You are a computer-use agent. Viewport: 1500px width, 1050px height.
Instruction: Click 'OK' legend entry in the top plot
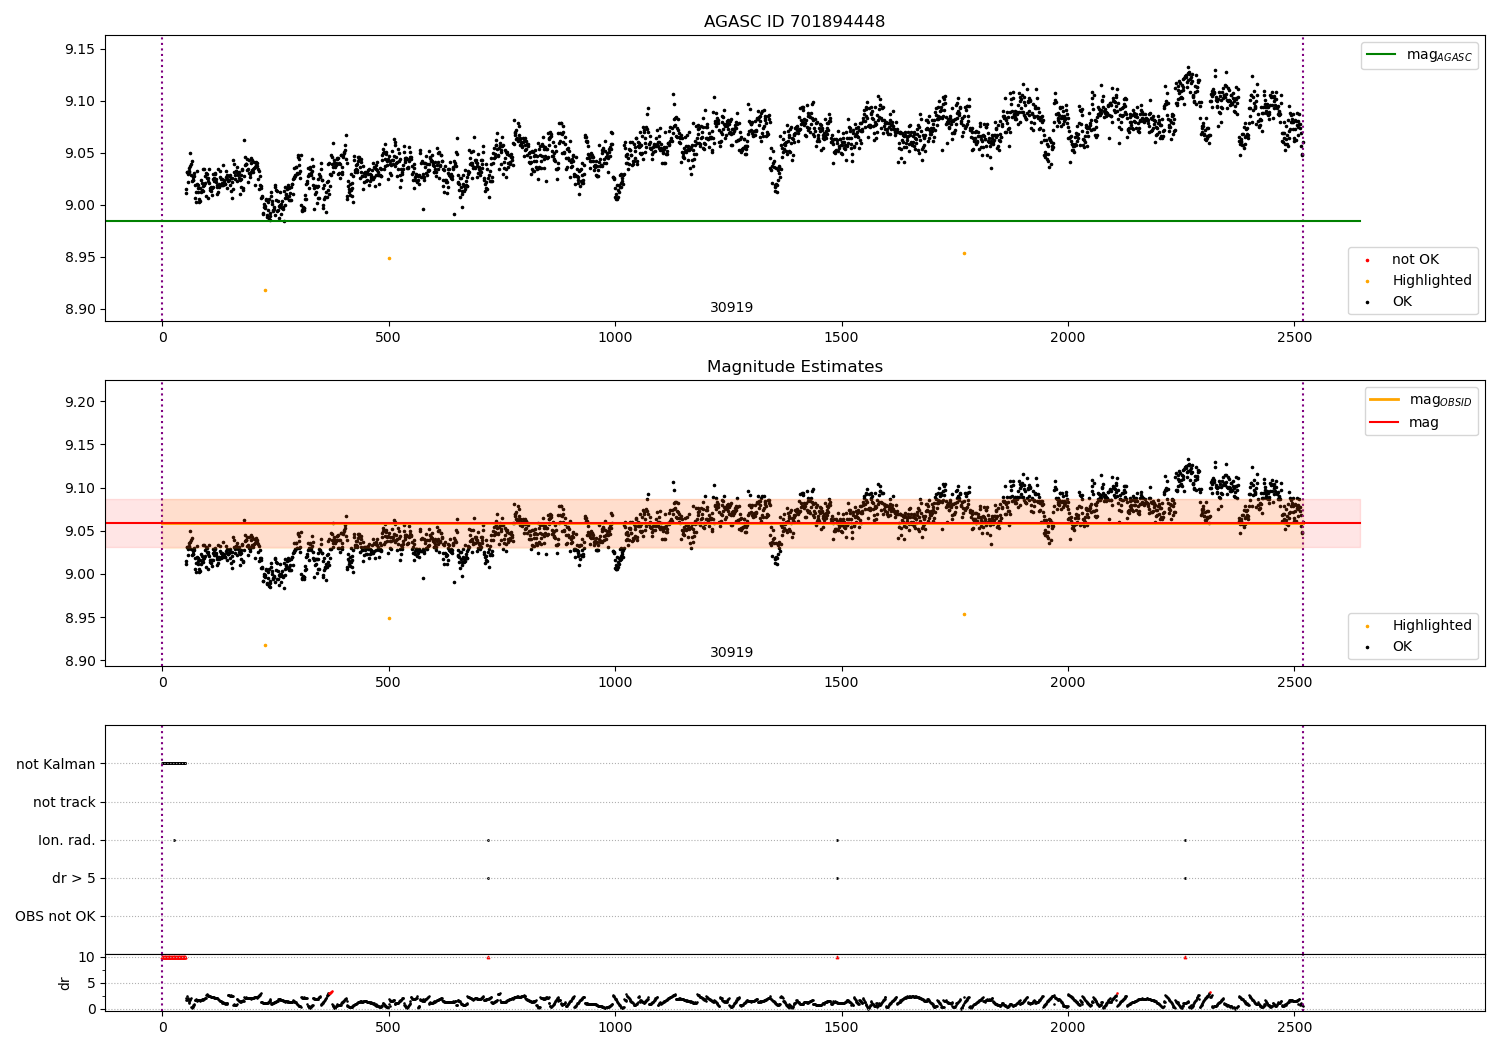pos(1389,302)
